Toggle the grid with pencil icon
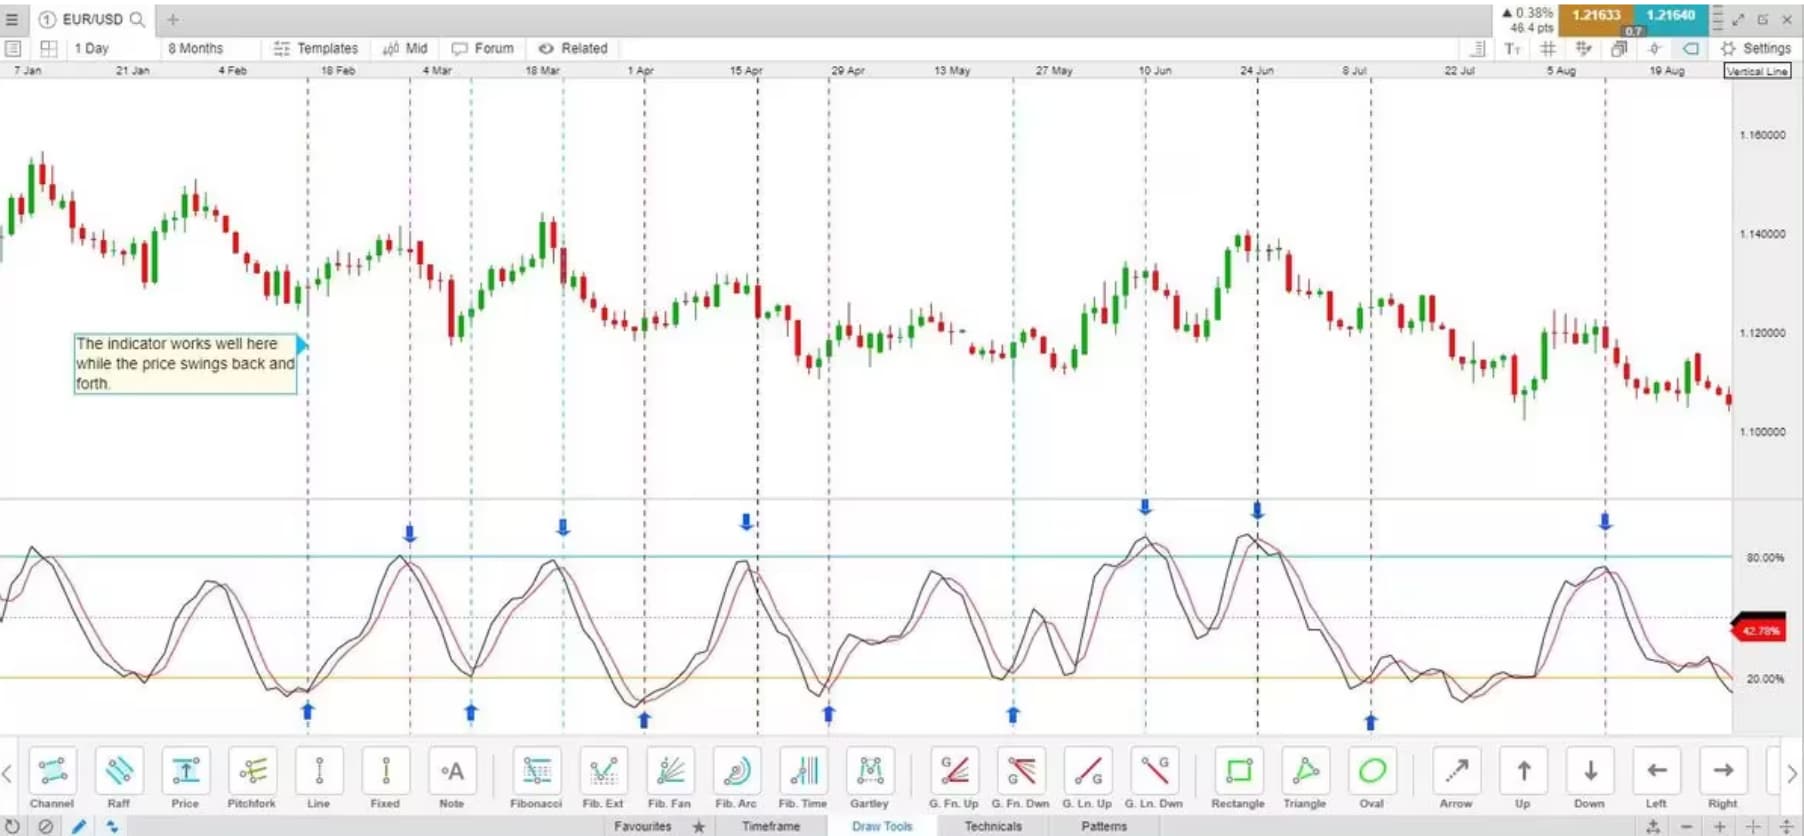This screenshot has width=1804, height=836. coord(1583,48)
